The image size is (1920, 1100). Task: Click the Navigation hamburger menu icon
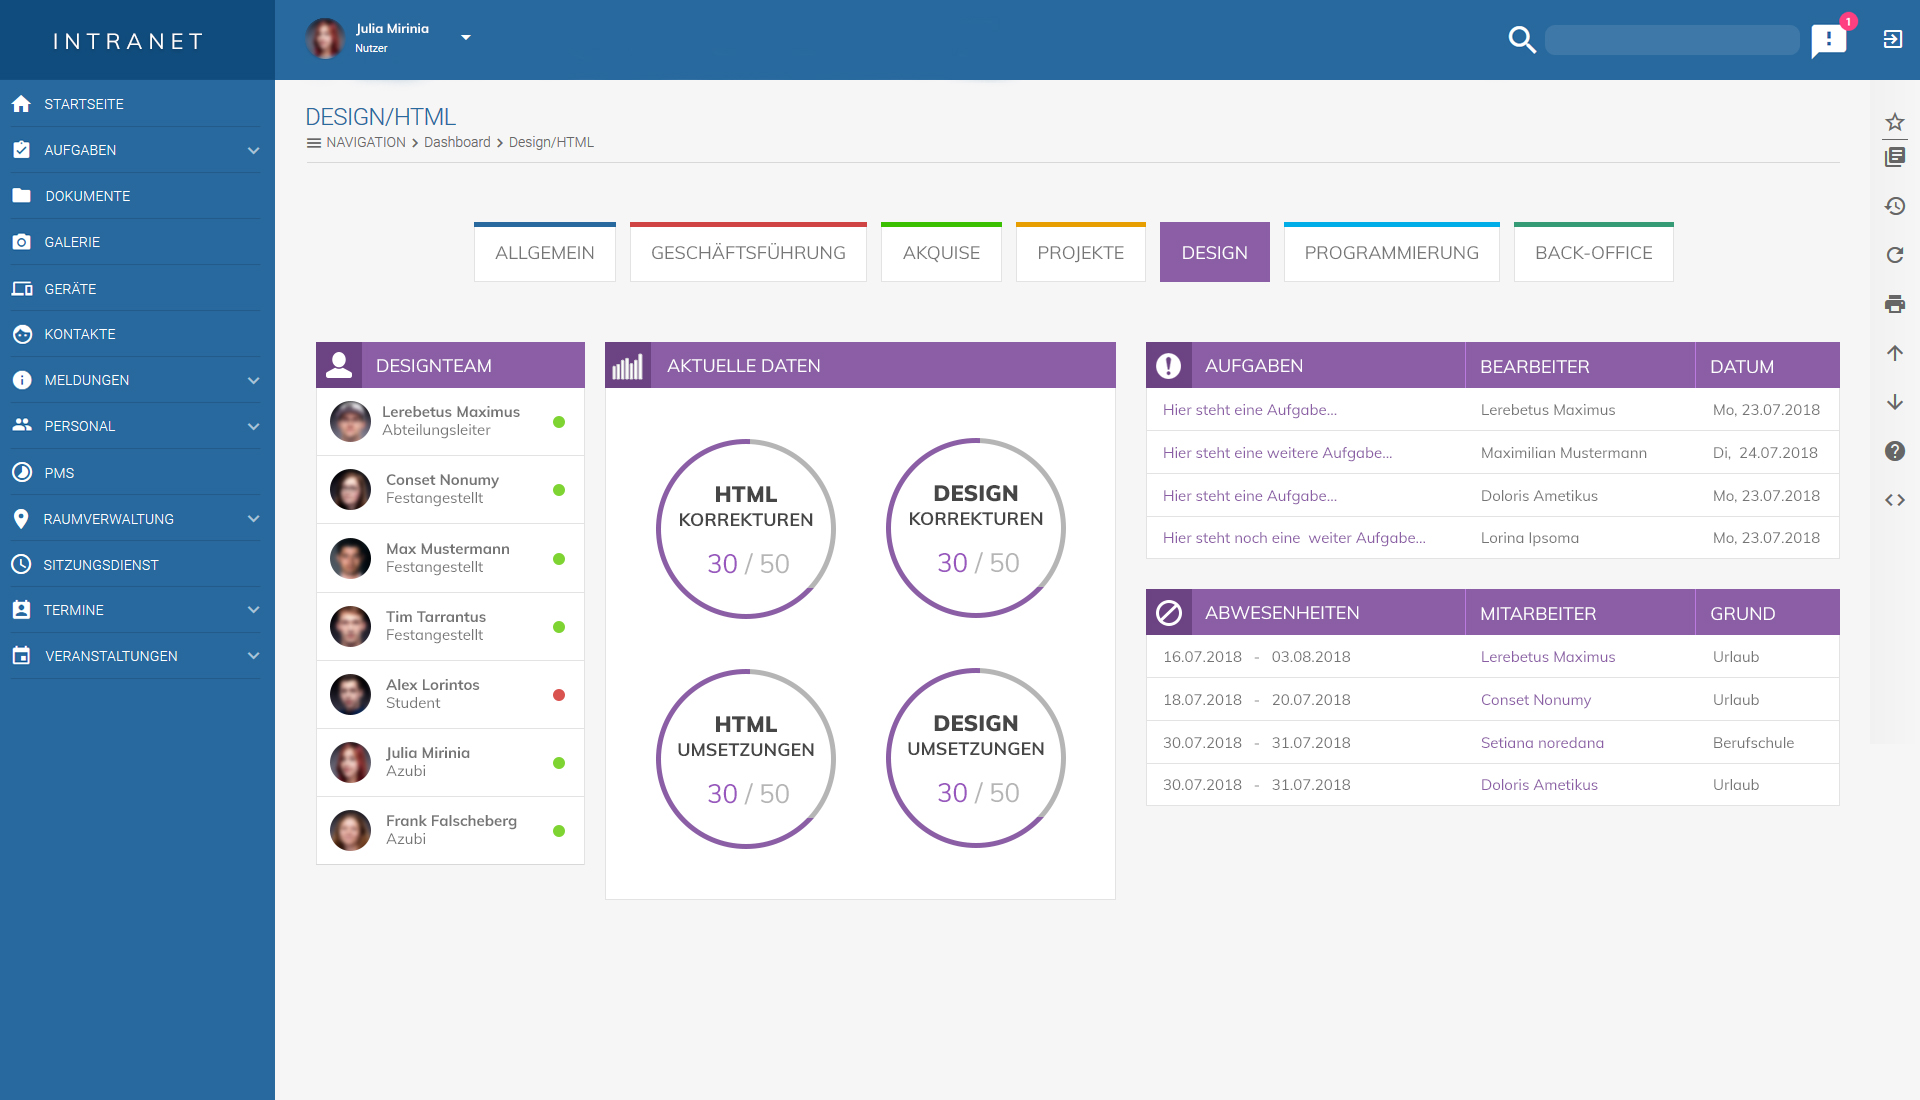click(313, 143)
